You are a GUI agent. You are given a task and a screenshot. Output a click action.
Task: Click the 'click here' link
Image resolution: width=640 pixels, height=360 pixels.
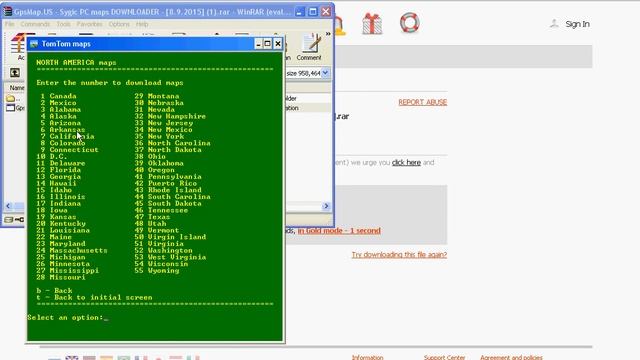coord(406,162)
